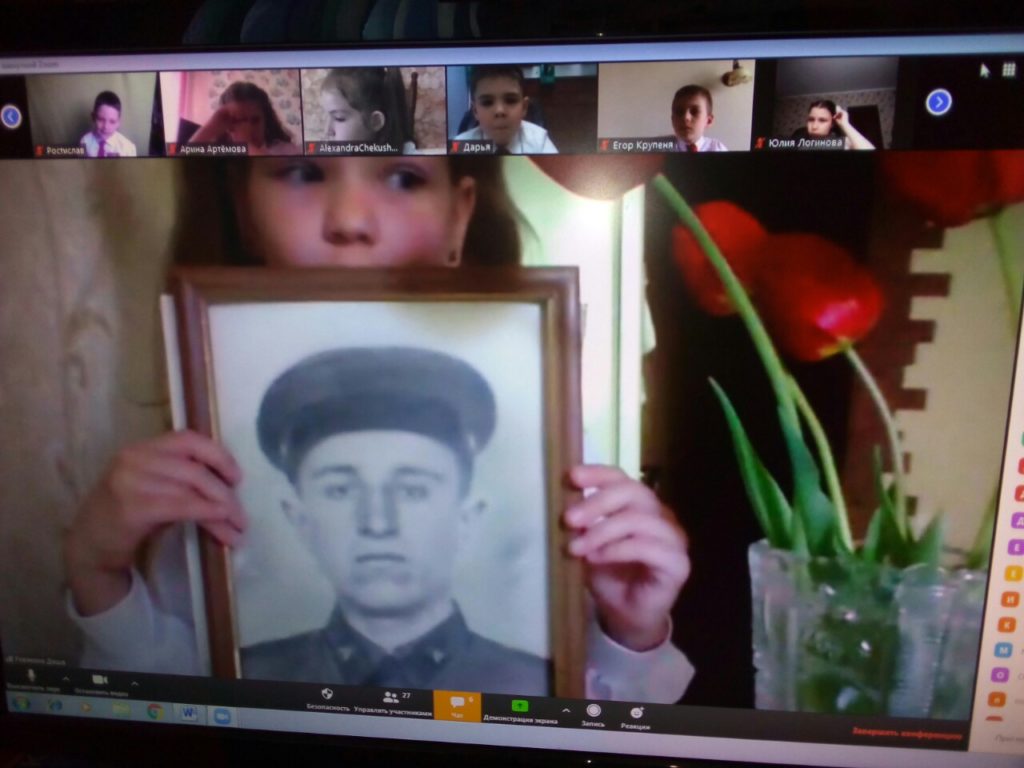The height and width of the screenshot is (768, 1024).
Task: Start recording with Запись button
Action: point(593,712)
